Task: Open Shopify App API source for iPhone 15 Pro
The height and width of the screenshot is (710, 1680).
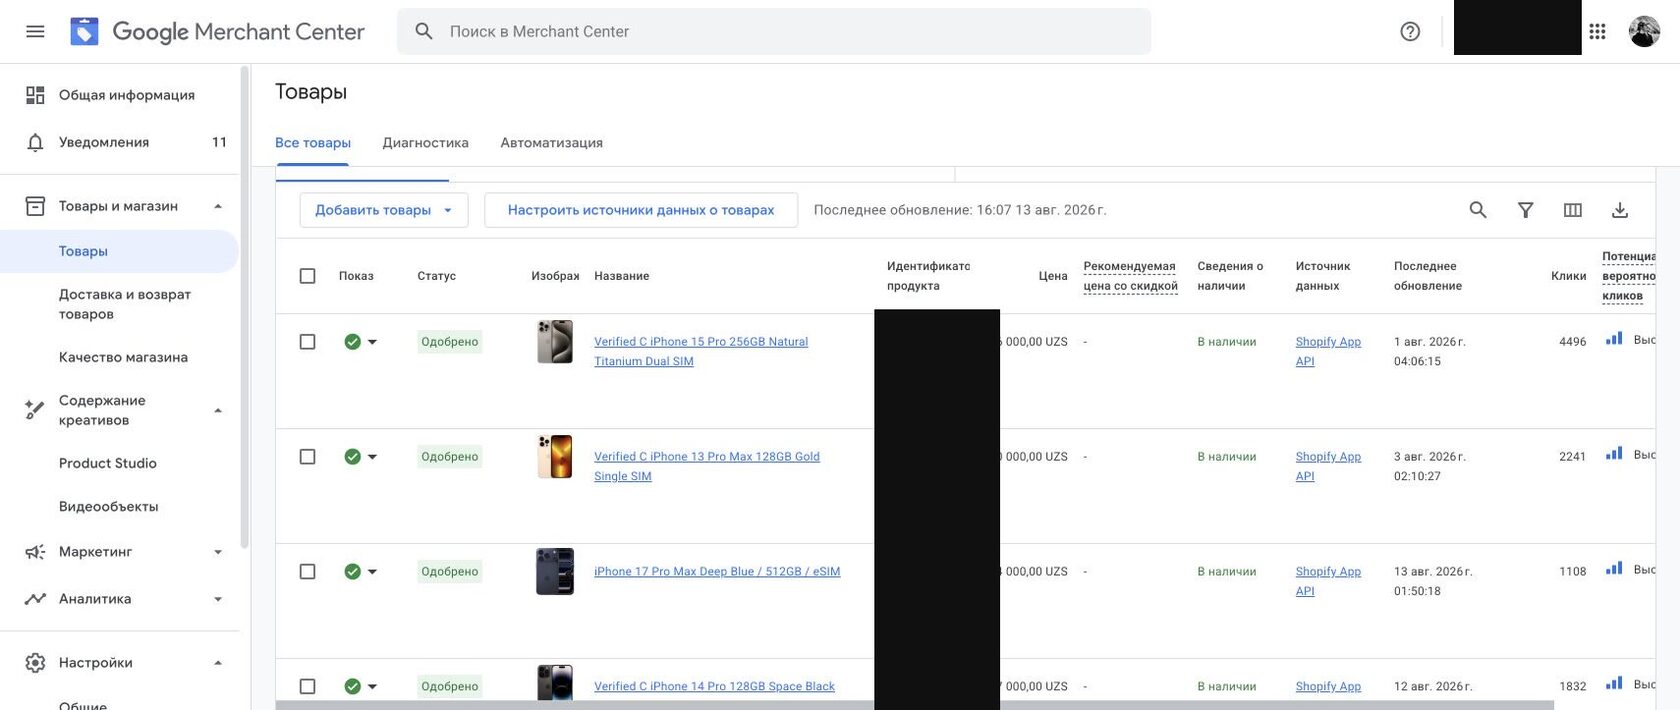Action: pyautogui.click(x=1328, y=351)
